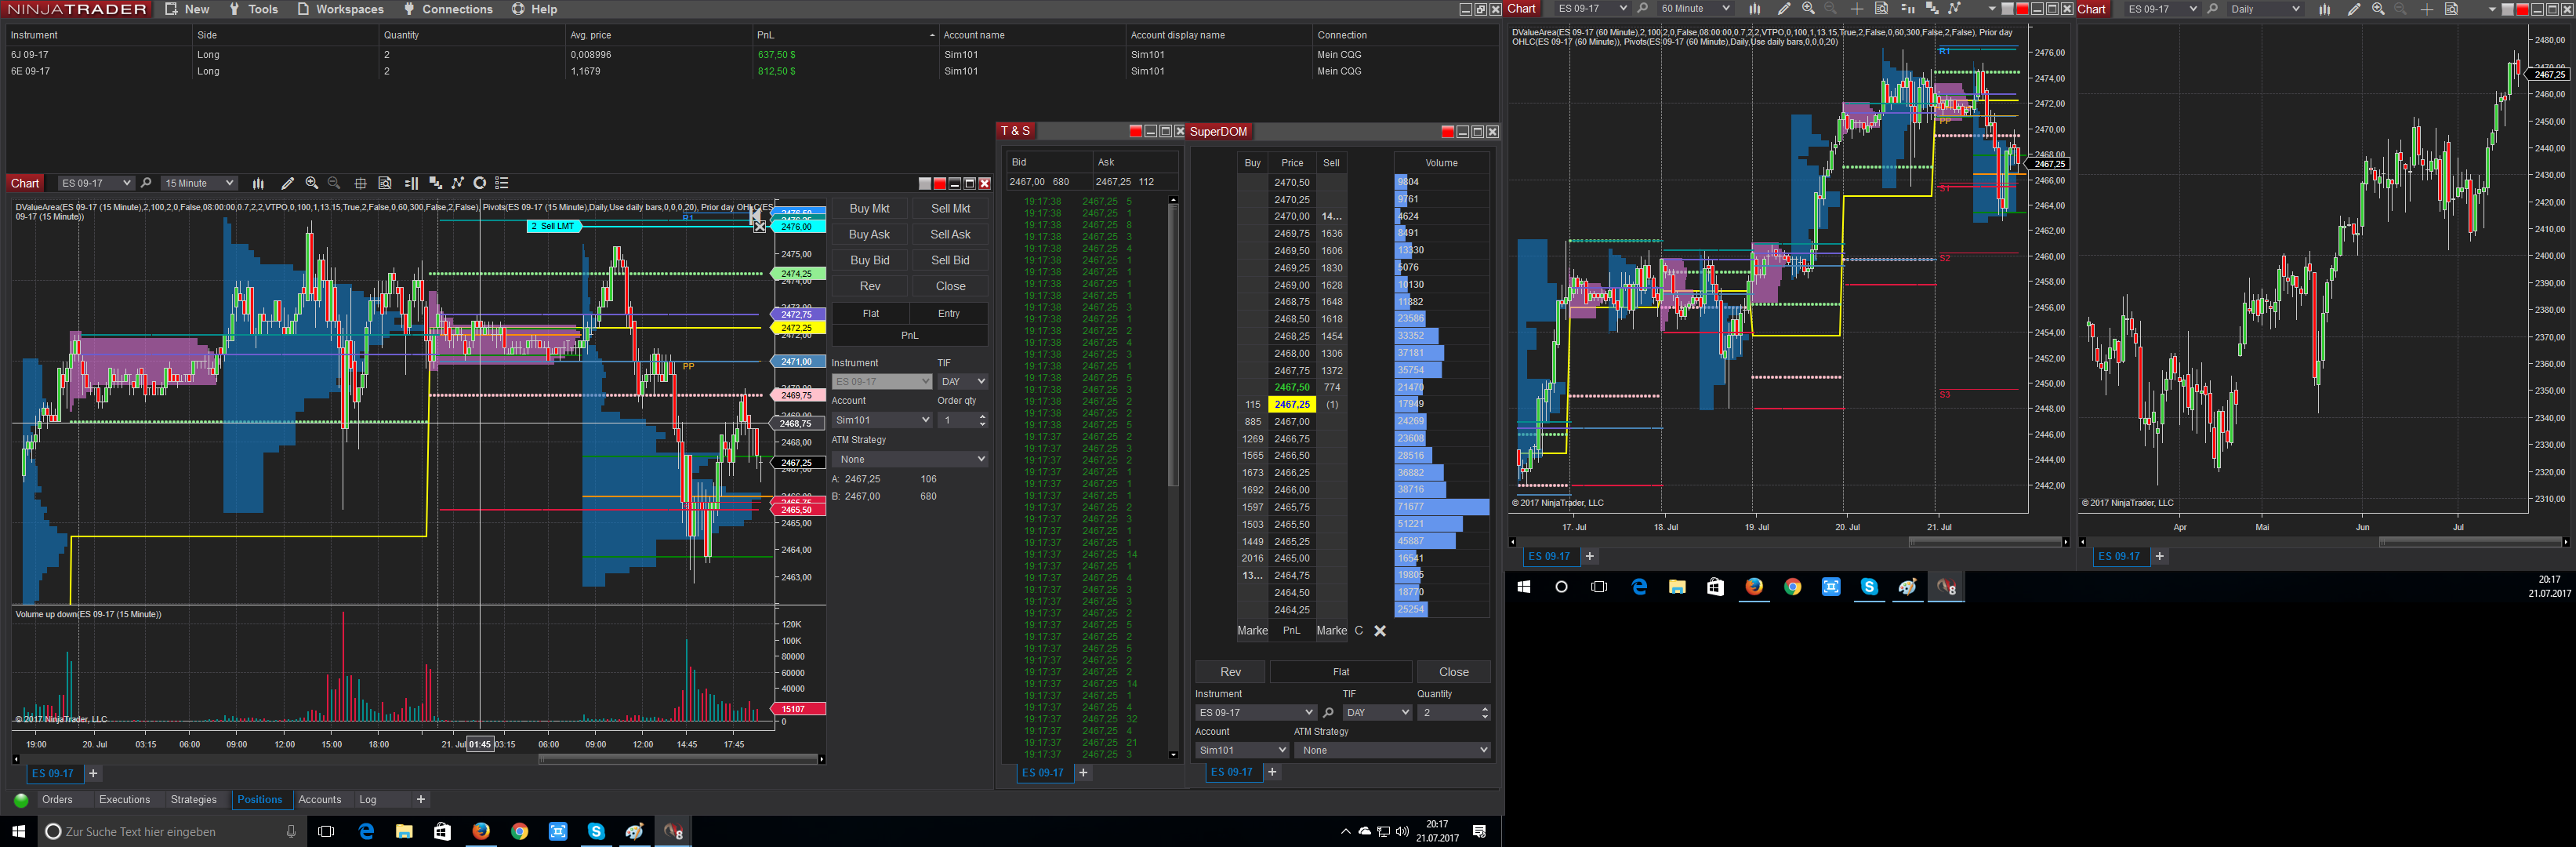Screen dimensions: 2576x847
Task: Click the green connection status indicator
Action: [21, 800]
